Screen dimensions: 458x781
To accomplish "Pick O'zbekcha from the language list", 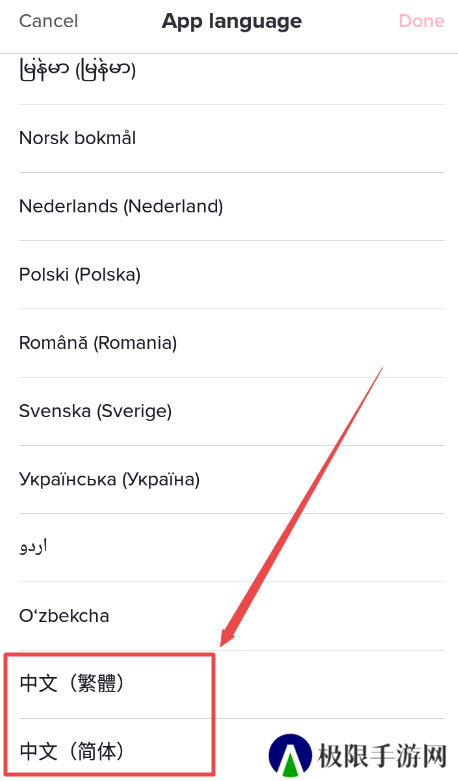I will (x=231, y=616).
